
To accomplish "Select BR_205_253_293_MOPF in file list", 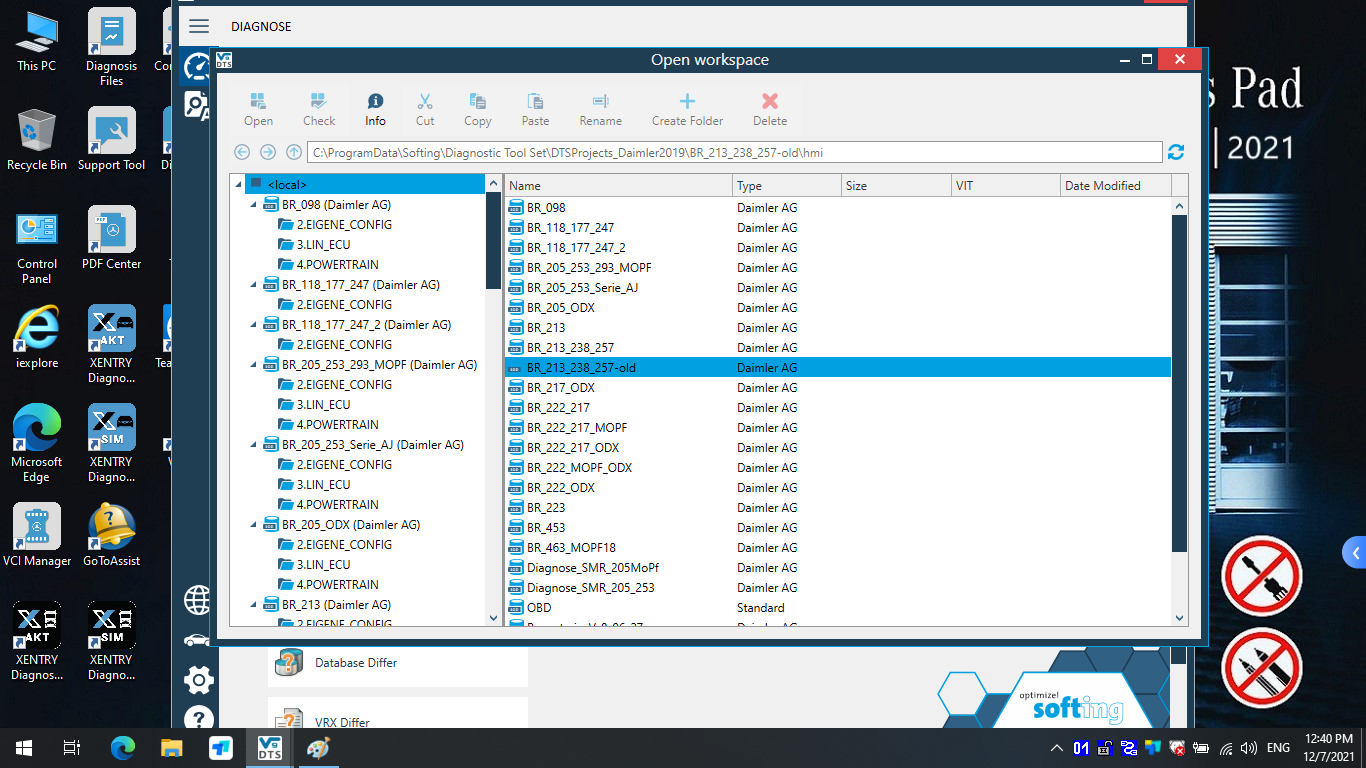I will point(838,268).
